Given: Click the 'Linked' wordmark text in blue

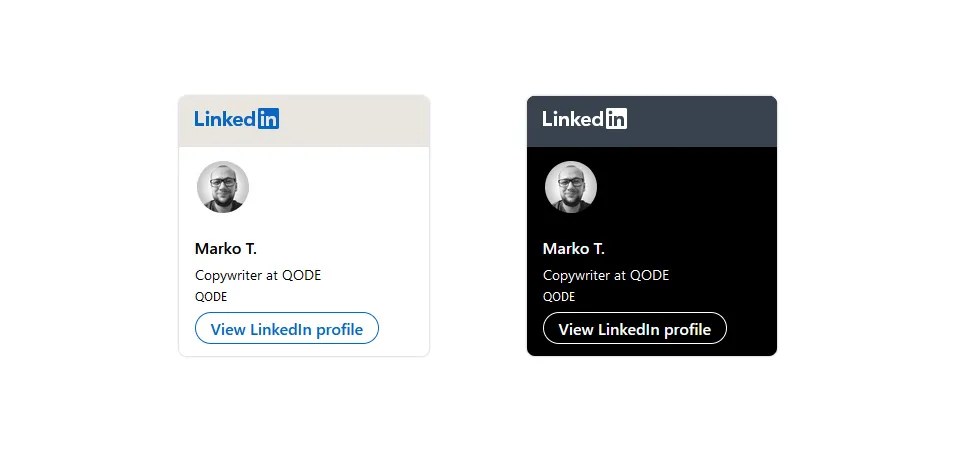Looking at the screenshot, I should [225, 119].
